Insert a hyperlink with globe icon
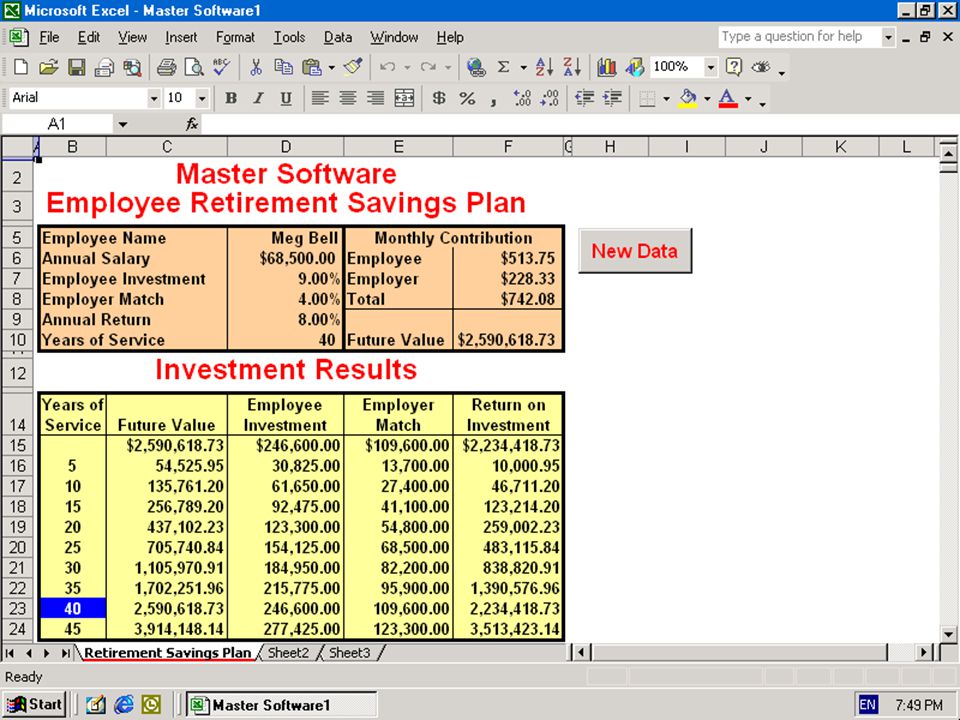 (476, 67)
